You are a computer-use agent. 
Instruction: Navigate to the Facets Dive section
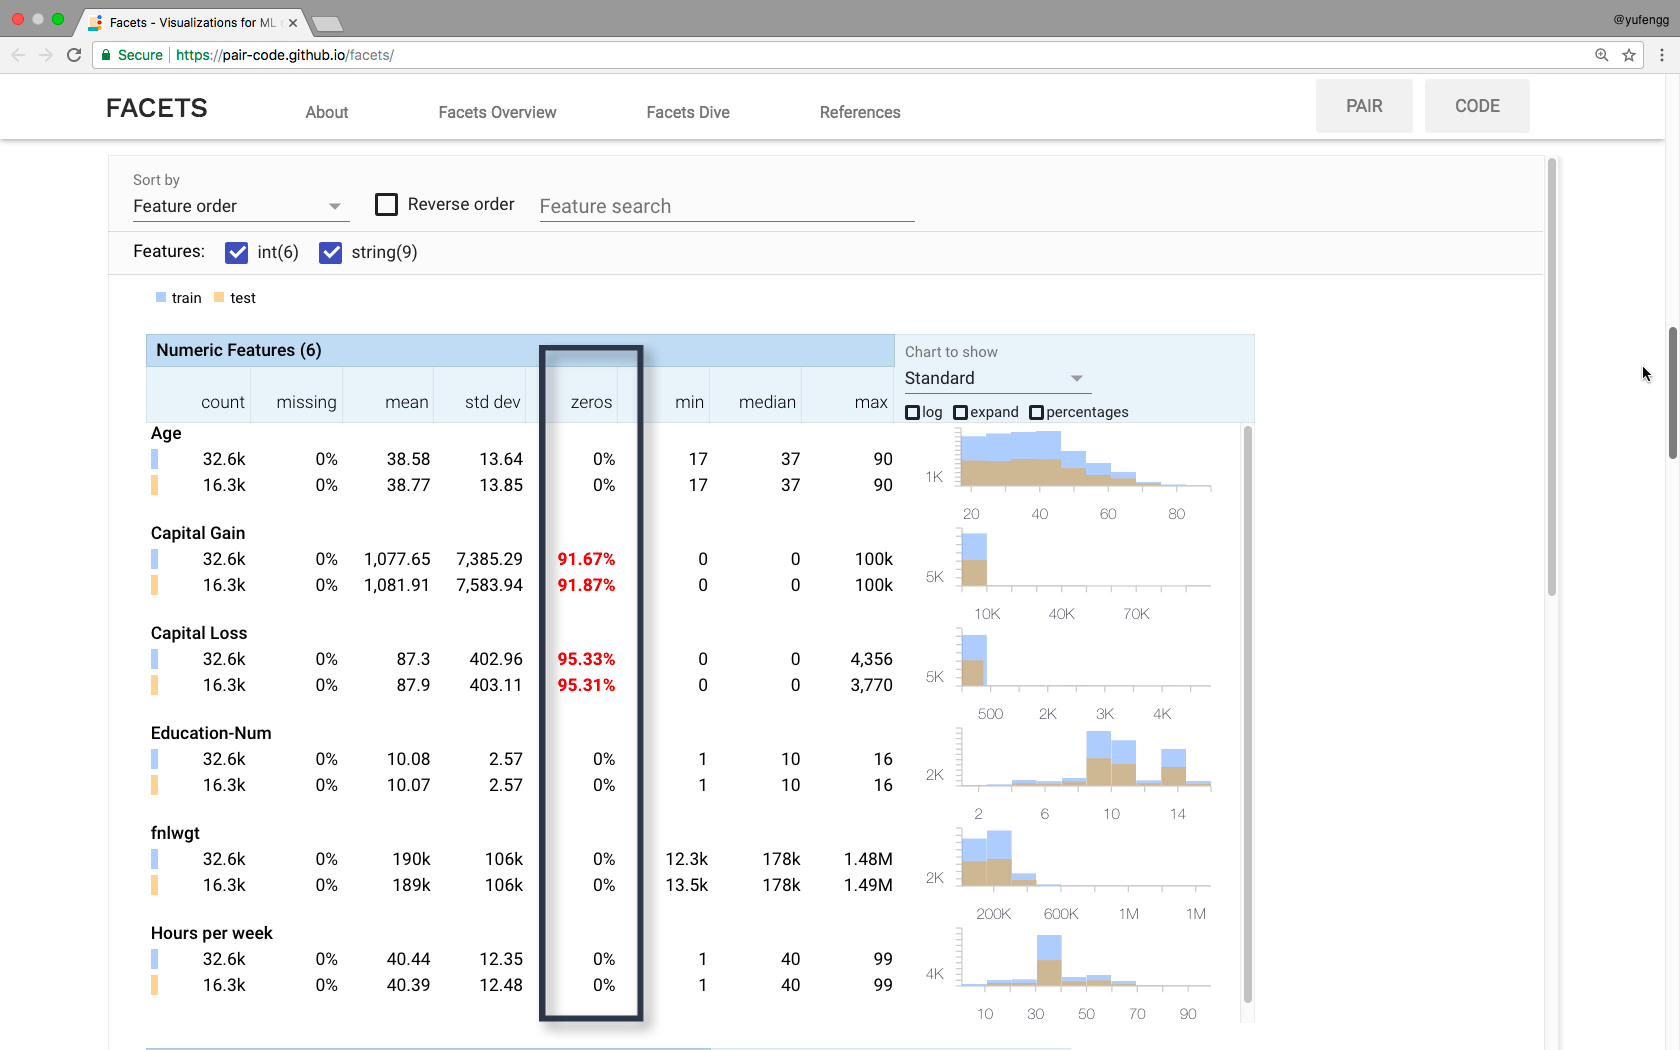[x=687, y=112]
